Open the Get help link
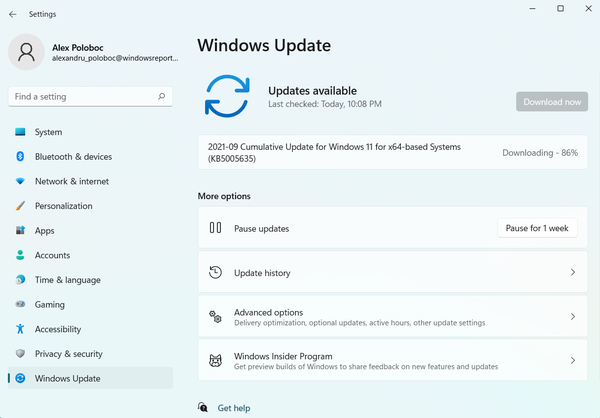Viewport: 600px width, 418px height. pos(233,408)
